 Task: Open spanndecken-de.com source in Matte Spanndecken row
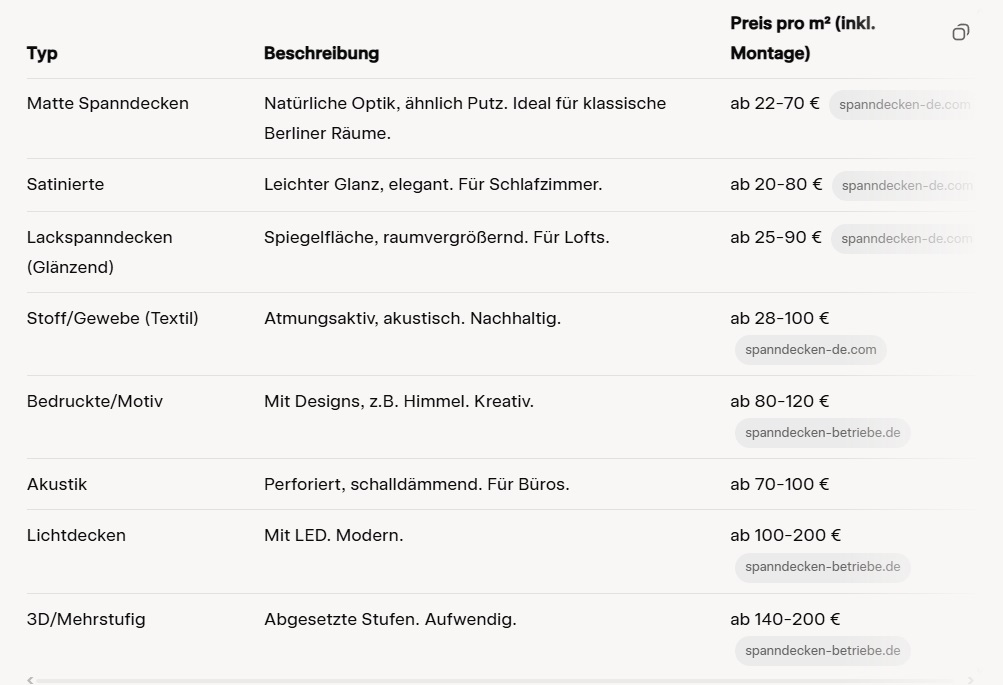pos(903,104)
